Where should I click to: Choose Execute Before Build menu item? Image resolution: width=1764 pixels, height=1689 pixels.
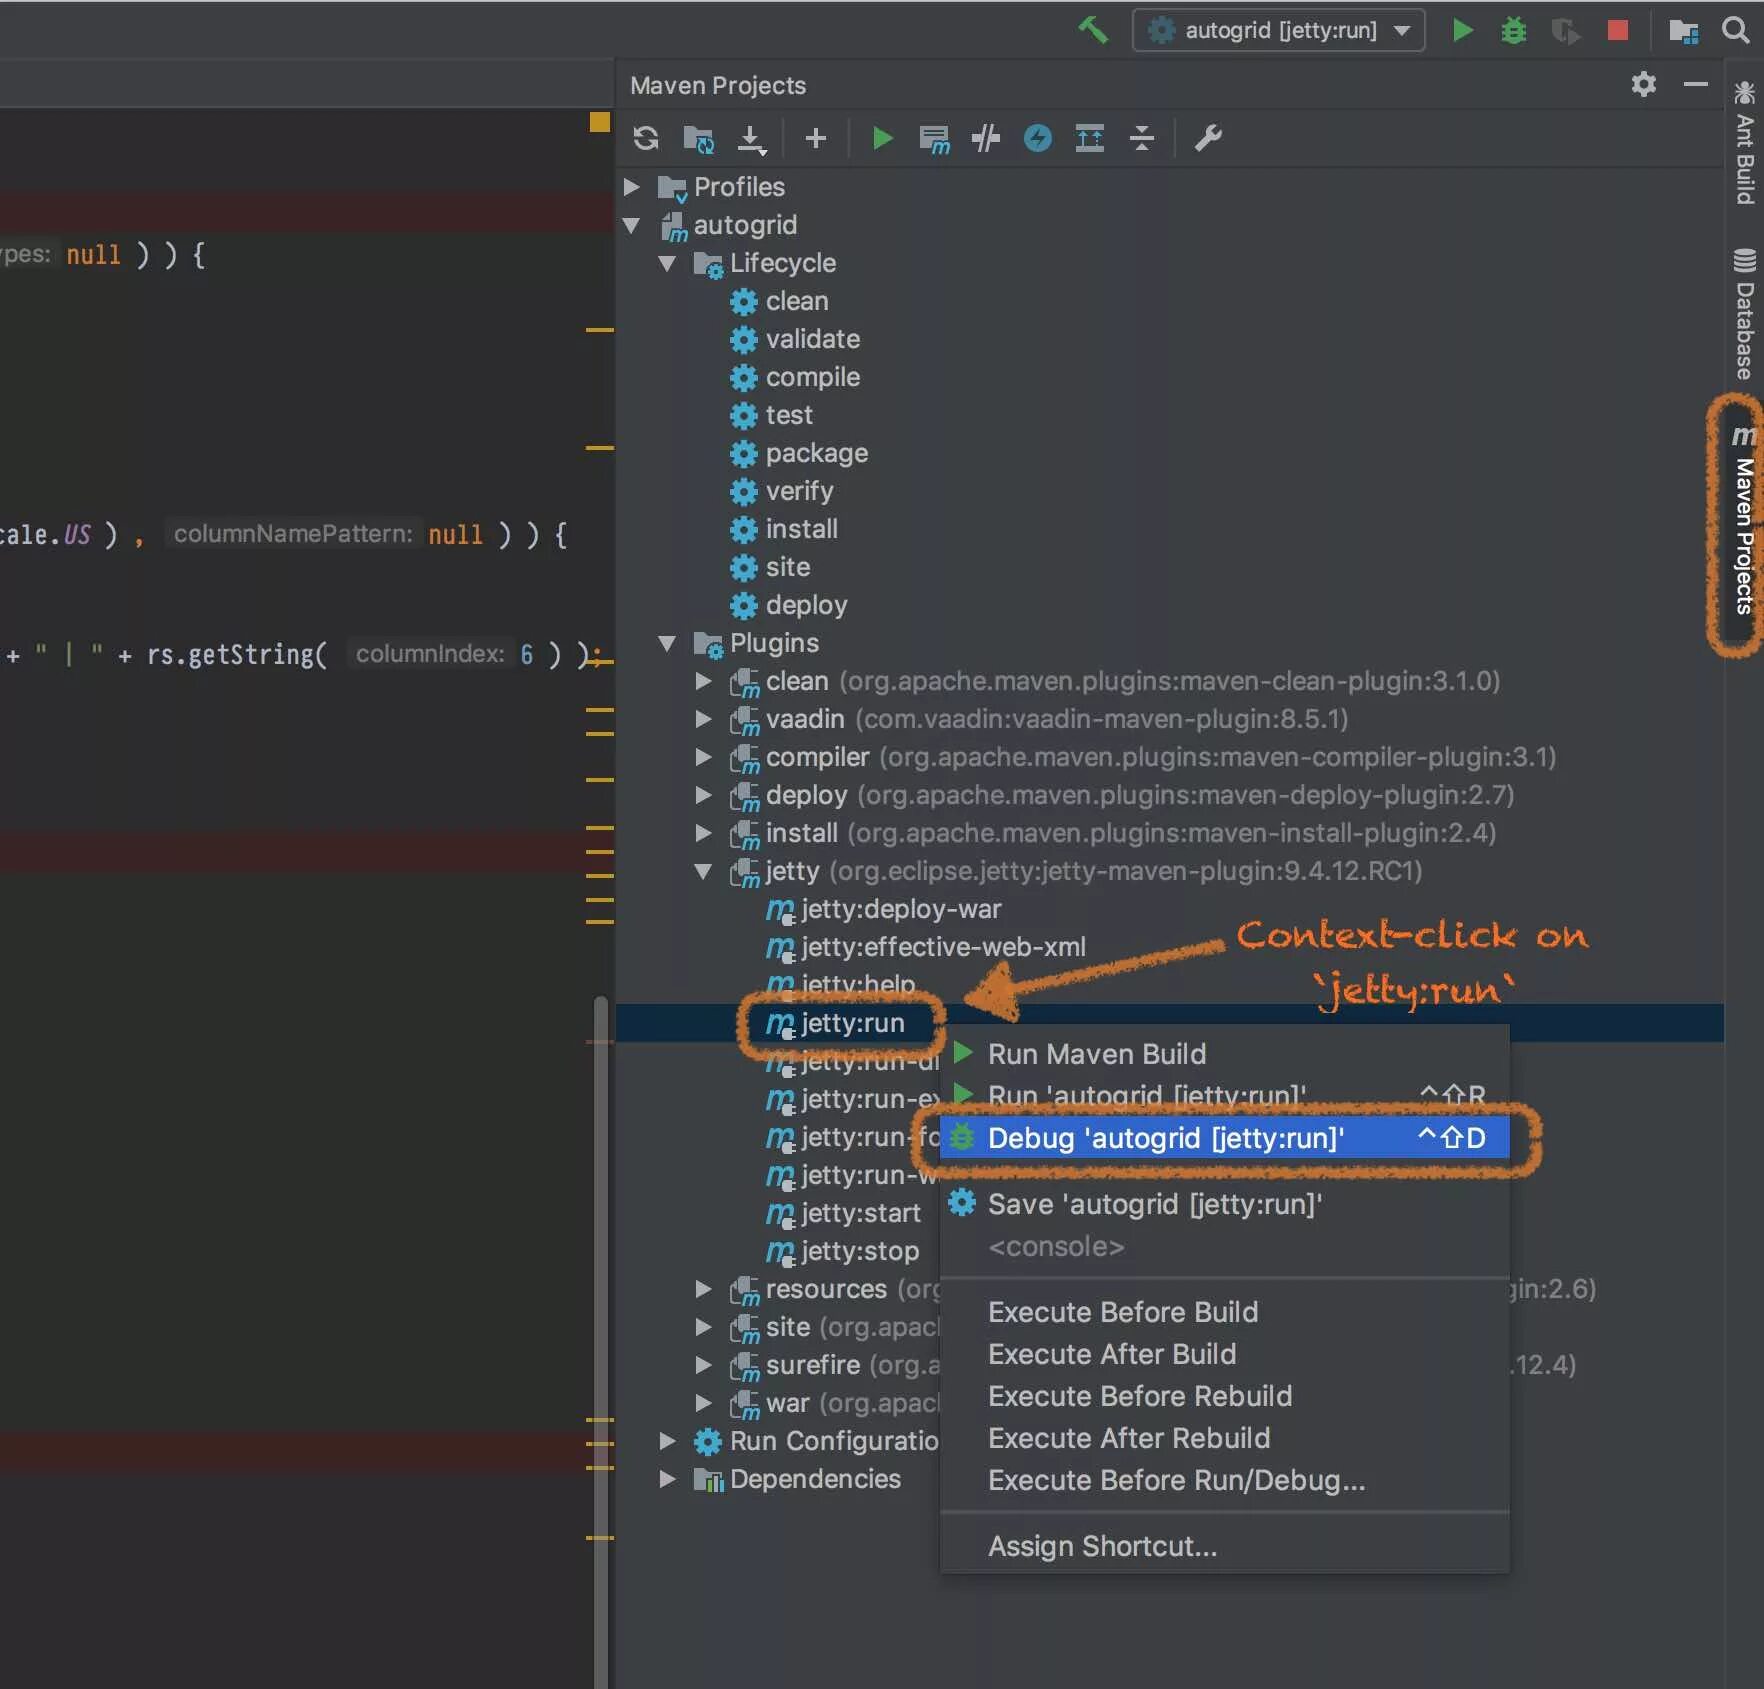[1225, 1312]
